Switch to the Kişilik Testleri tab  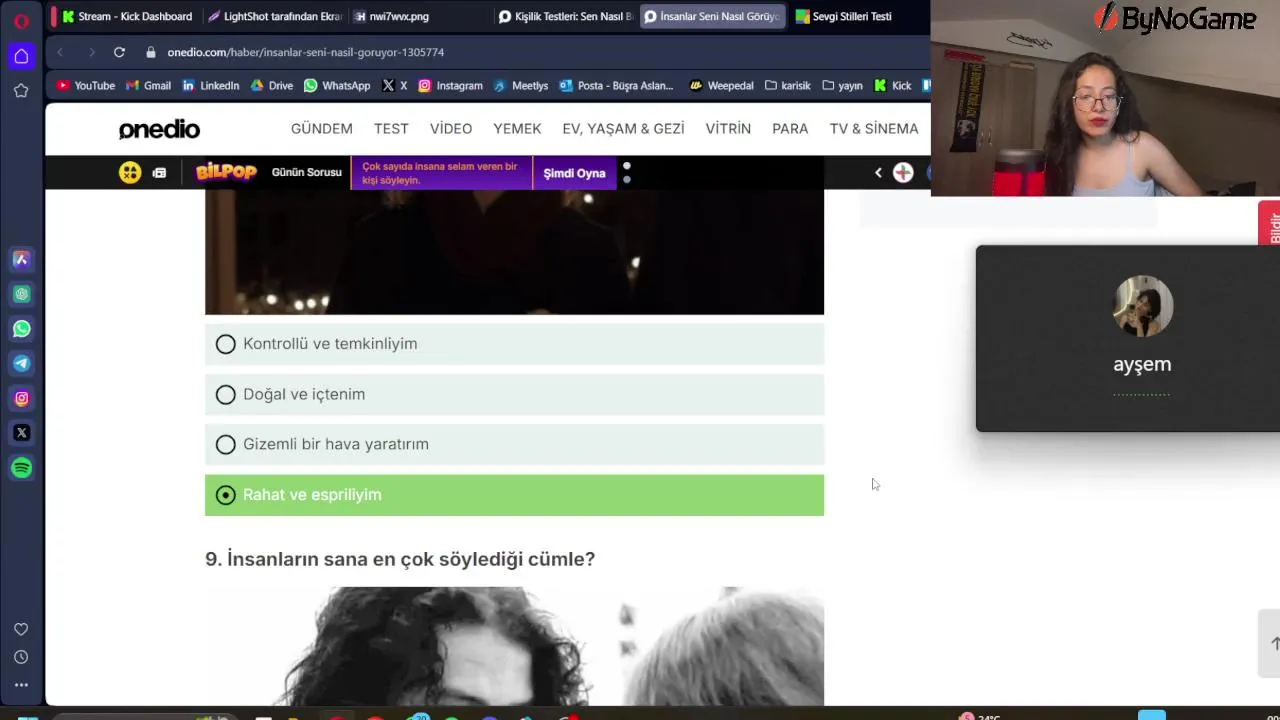(566, 16)
